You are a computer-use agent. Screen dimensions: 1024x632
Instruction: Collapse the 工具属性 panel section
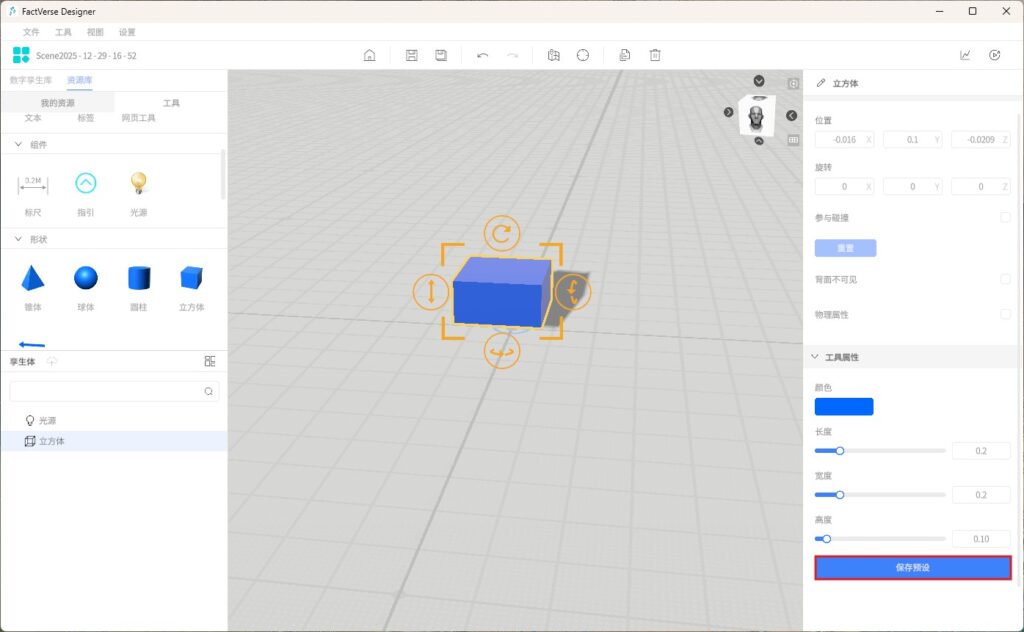click(815, 357)
